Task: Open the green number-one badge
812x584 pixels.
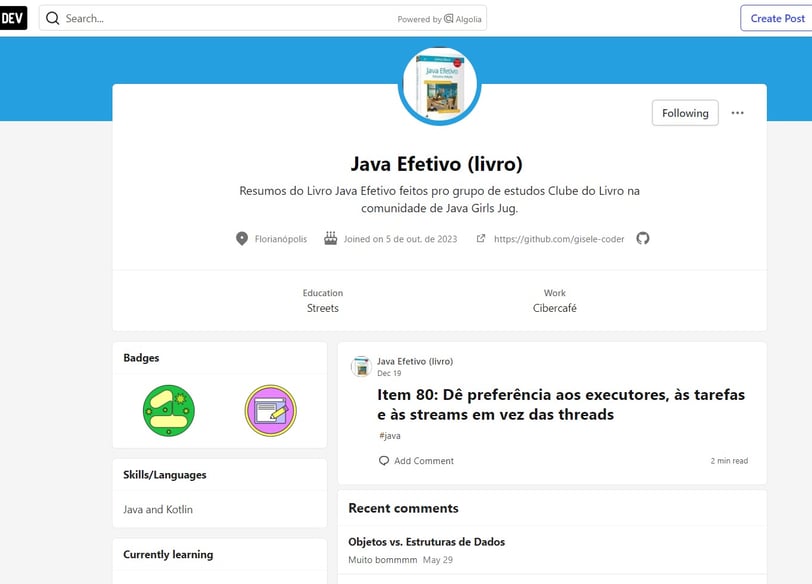Action: click(x=168, y=411)
